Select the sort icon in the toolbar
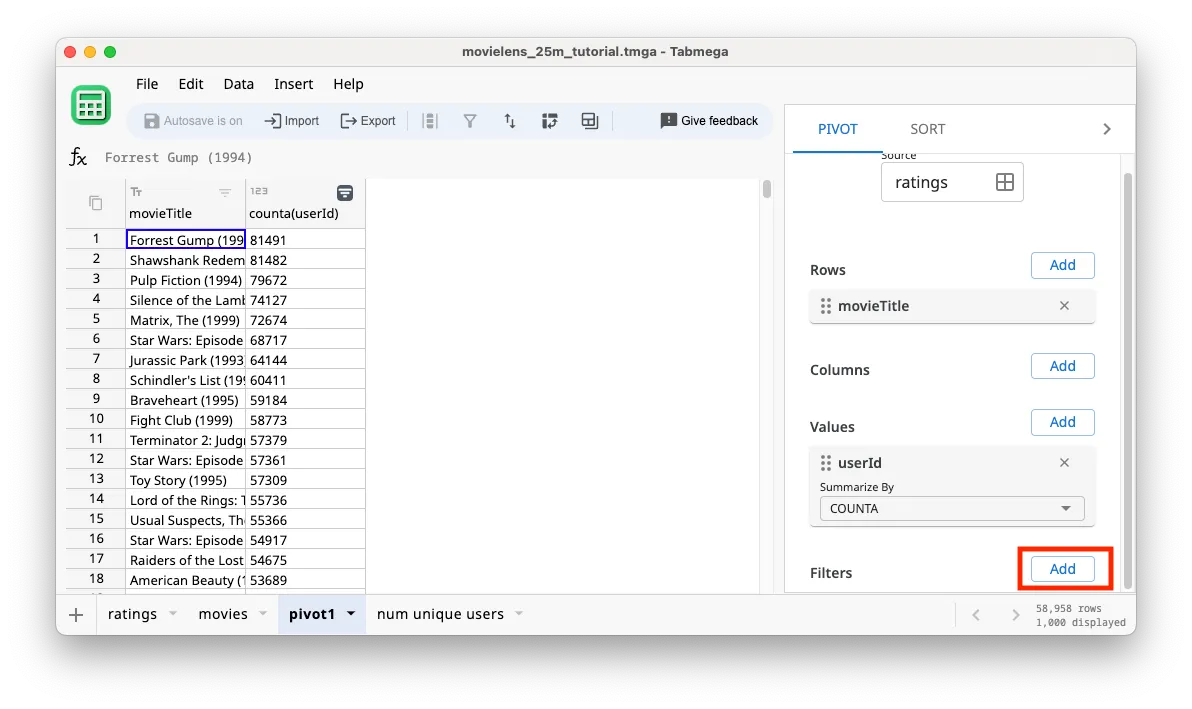 510,120
